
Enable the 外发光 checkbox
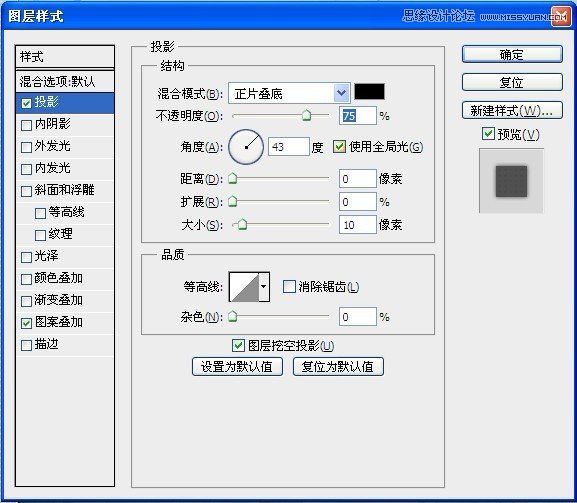tap(26, 147)
